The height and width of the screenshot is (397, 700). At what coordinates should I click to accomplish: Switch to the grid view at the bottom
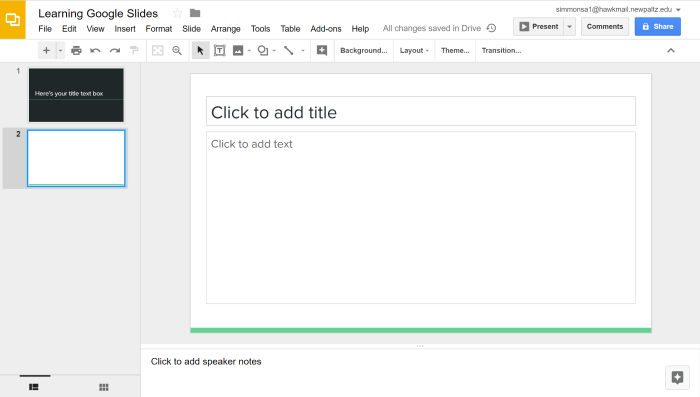pos(104,387)
